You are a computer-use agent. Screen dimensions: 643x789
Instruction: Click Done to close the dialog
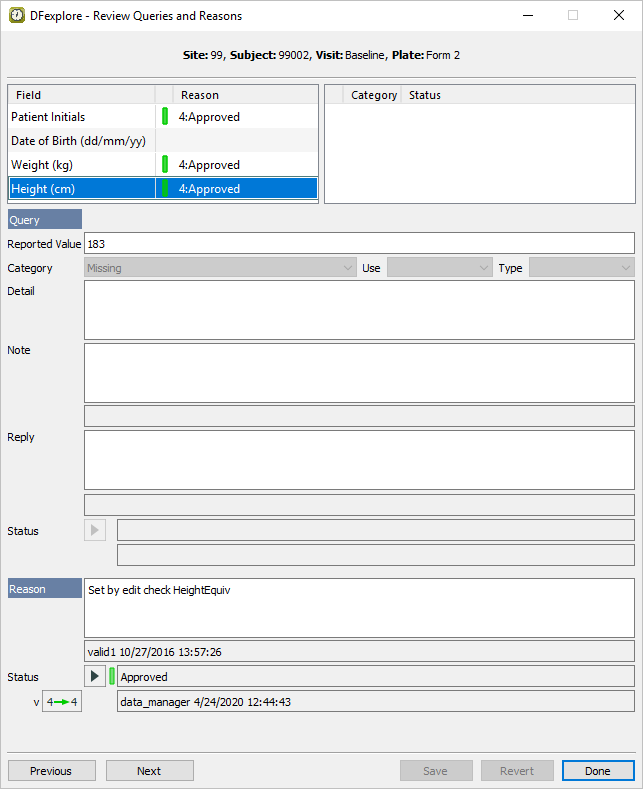click(x=598, y=771)
